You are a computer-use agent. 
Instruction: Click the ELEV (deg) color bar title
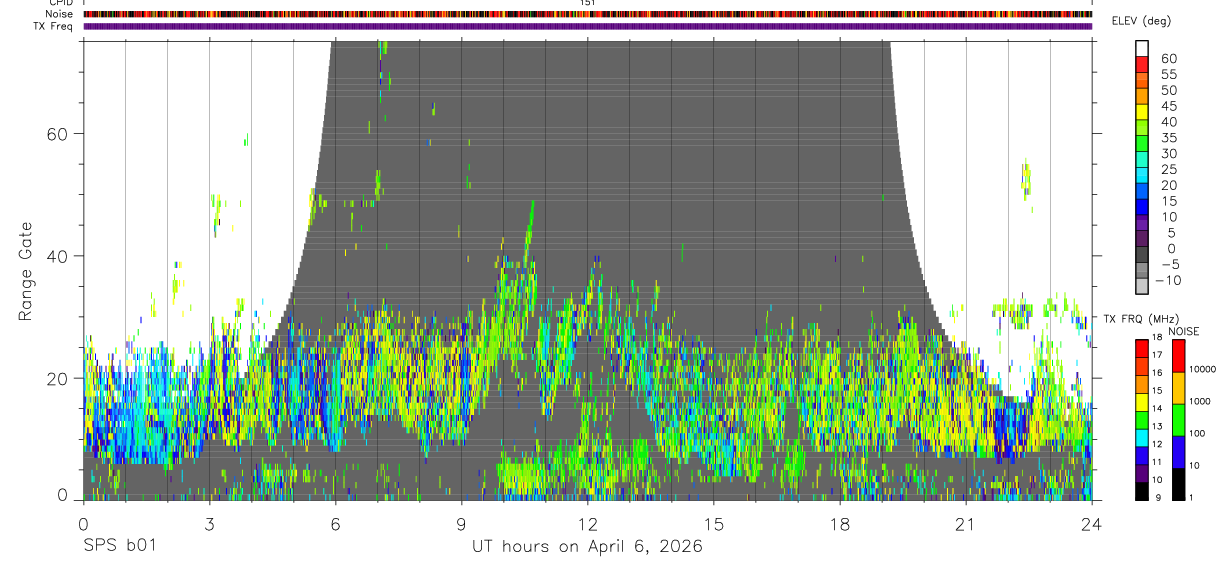(1140, 21)
